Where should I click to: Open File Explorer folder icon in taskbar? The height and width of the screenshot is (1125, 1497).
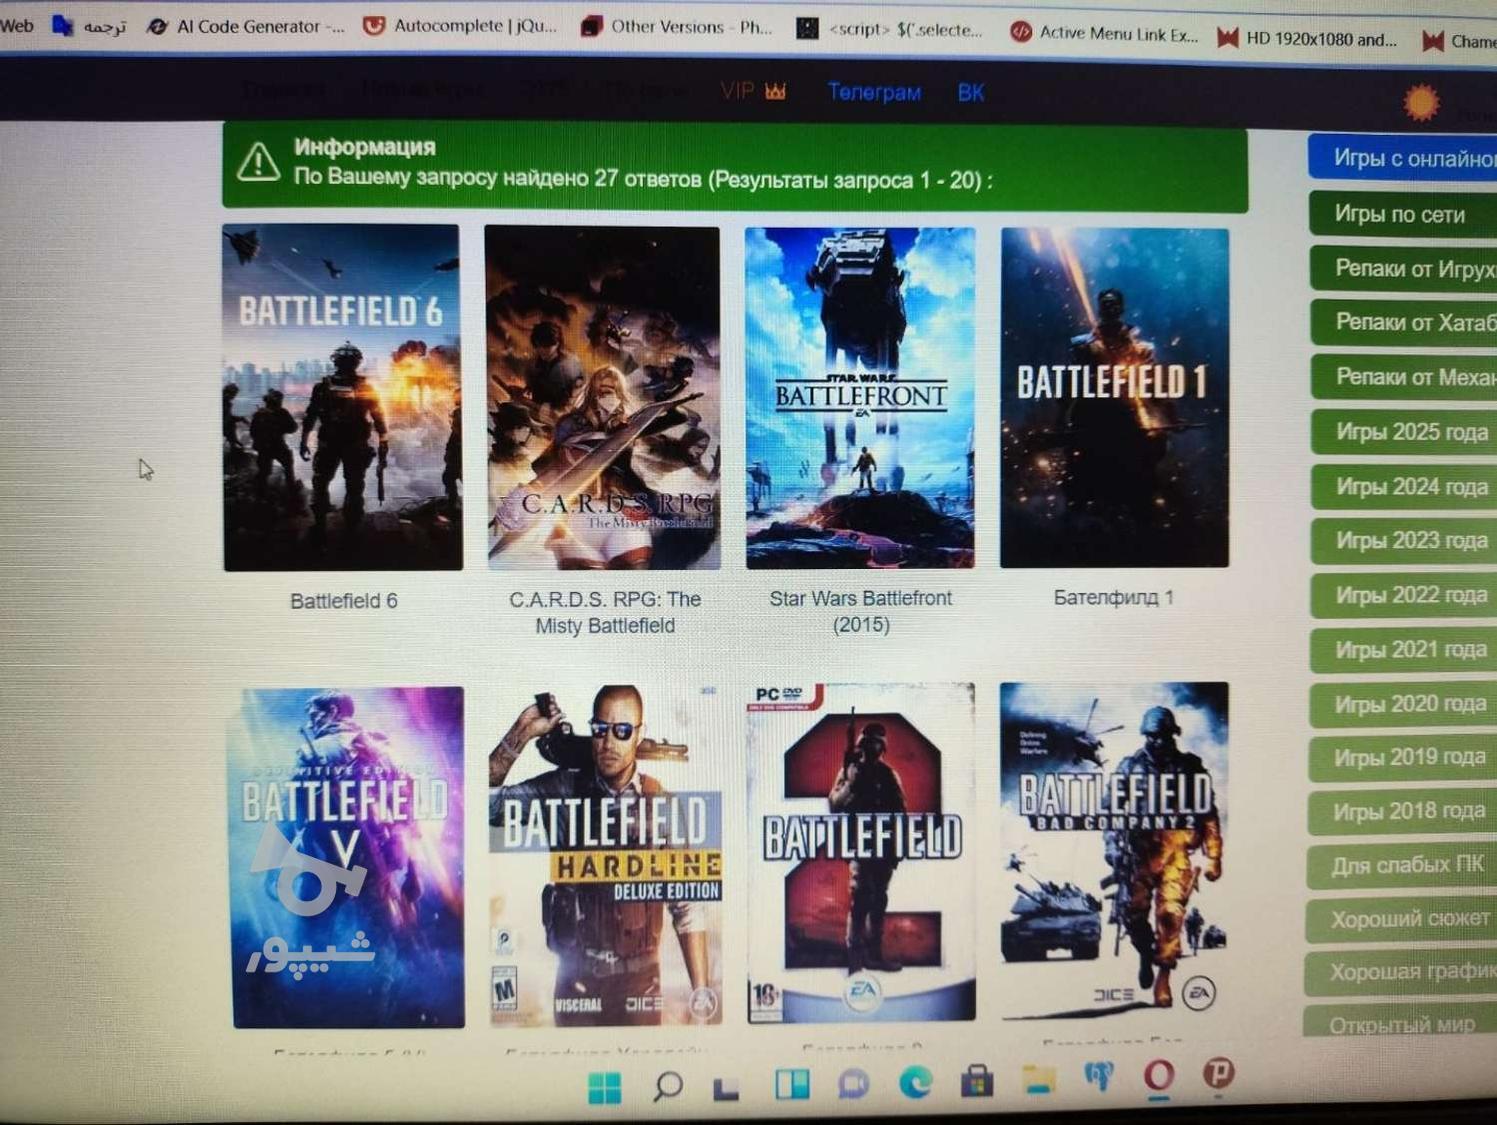coord(1039,1079)
